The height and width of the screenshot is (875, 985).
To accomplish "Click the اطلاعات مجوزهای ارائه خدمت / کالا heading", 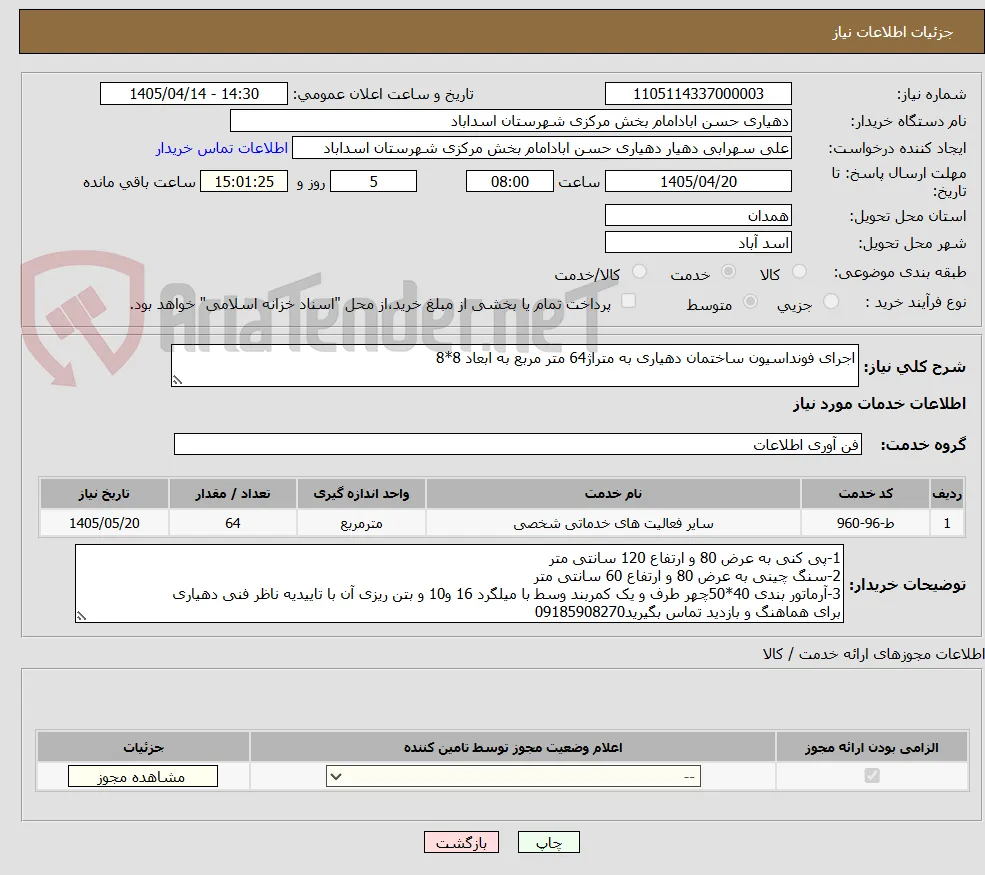I will 873,655.
